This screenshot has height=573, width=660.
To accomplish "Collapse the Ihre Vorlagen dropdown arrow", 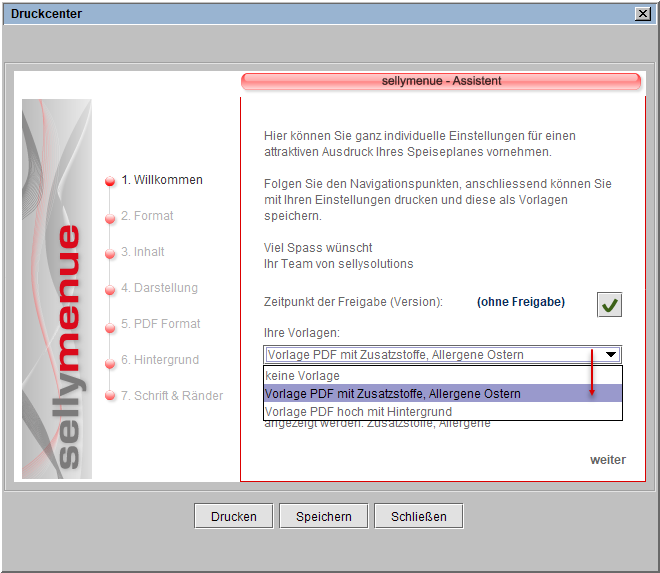I will [x=610, y=354].
